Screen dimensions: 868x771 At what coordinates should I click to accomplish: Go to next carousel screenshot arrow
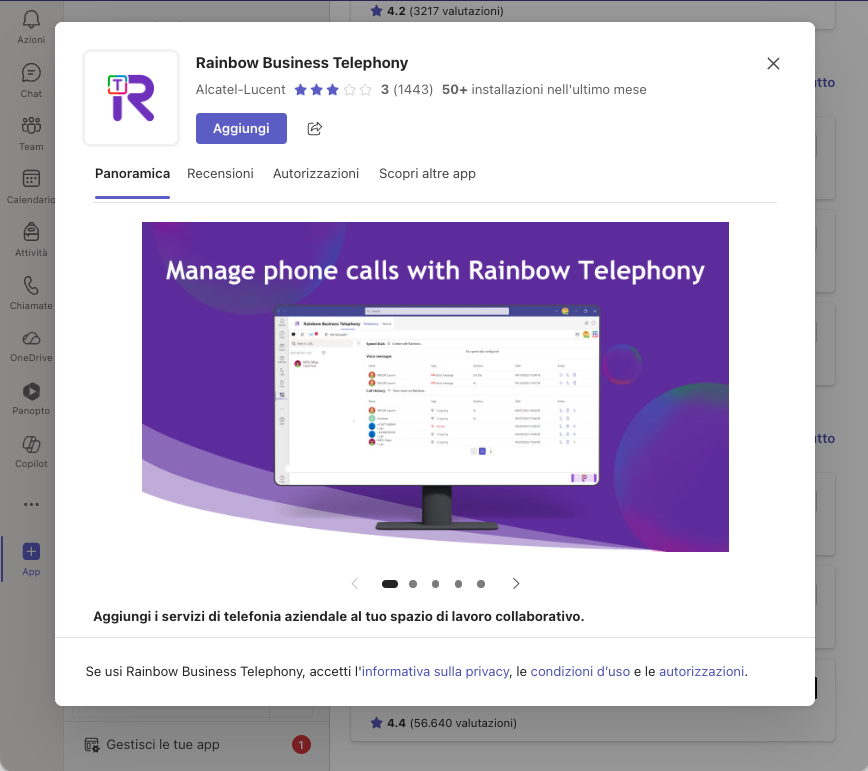[x=516, y=584]
